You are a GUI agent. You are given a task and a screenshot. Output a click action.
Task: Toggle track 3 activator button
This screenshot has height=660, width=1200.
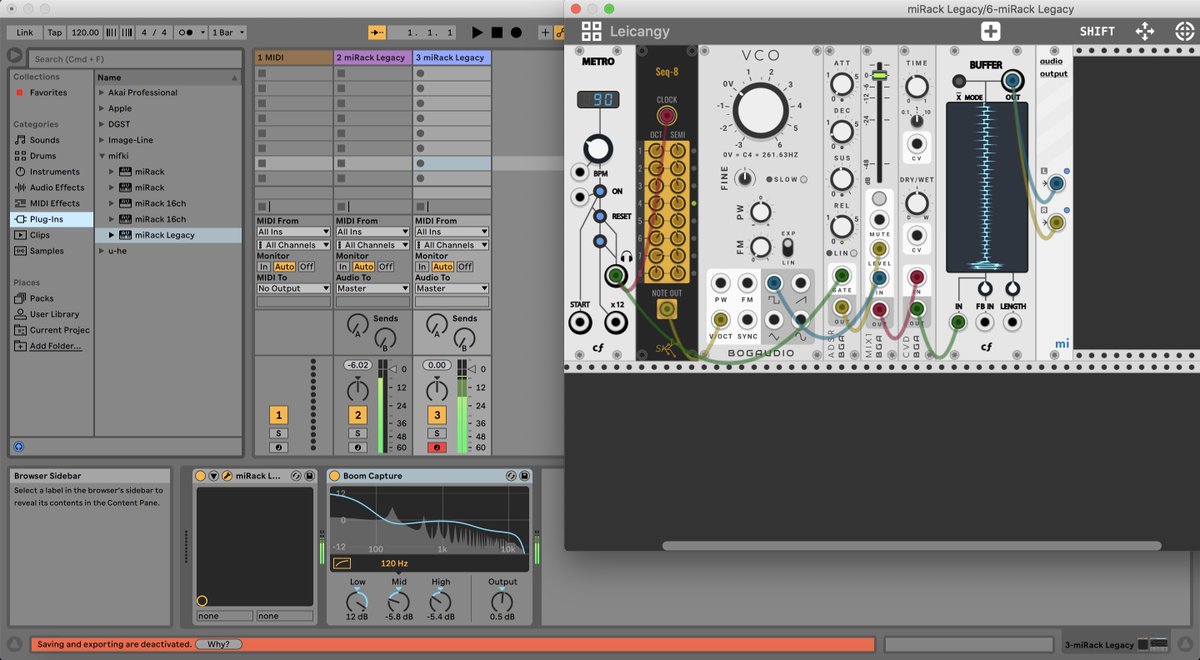click(x=437, y=415)
